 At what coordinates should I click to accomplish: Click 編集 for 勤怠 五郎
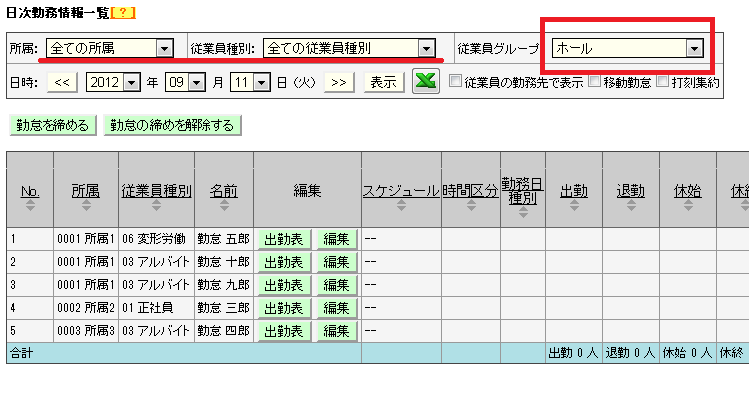point(337,239)
